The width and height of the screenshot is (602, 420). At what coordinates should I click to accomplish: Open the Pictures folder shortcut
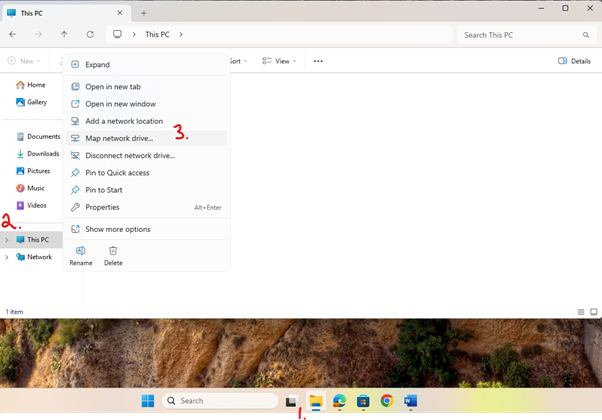[x=33, y=171]
